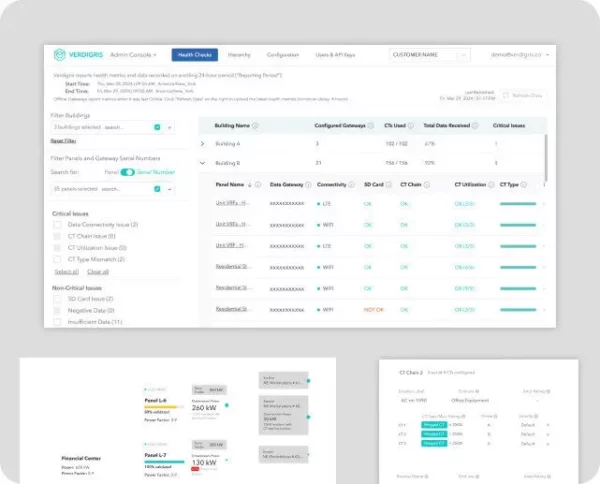This screenshot has height=484, width=600.
Task: Open Default dropdown in CT3 row
Action: pos(535,444)
